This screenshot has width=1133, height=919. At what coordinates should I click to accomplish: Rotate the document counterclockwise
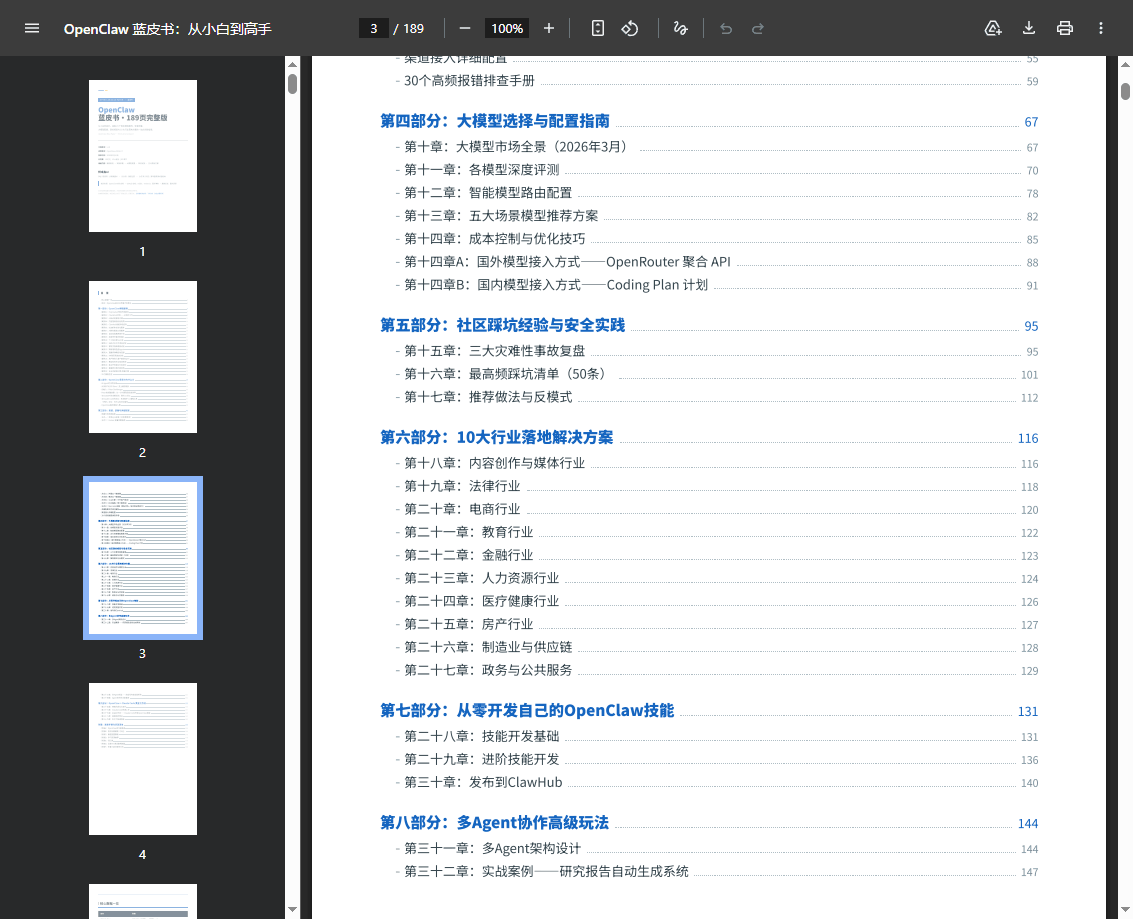click(x=630, y=28)
